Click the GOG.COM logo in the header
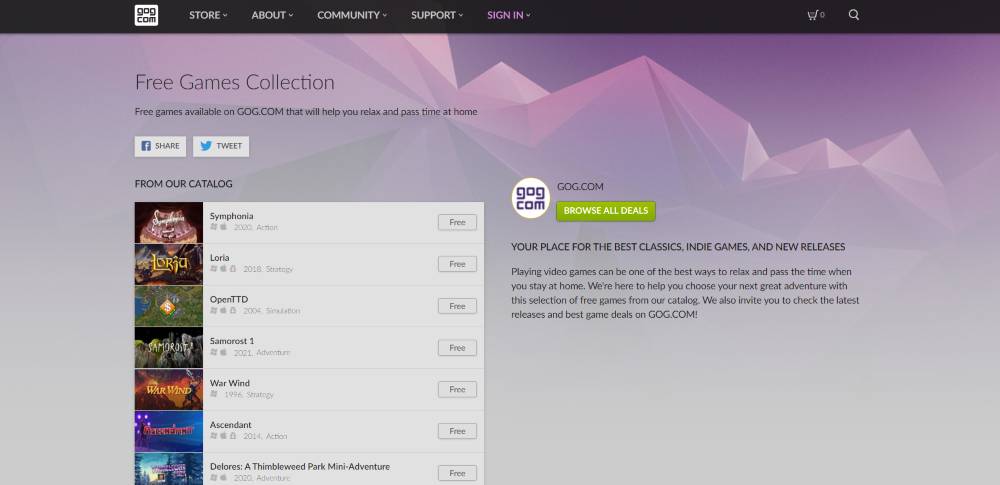1000x485 pixels. coord(146,15)
